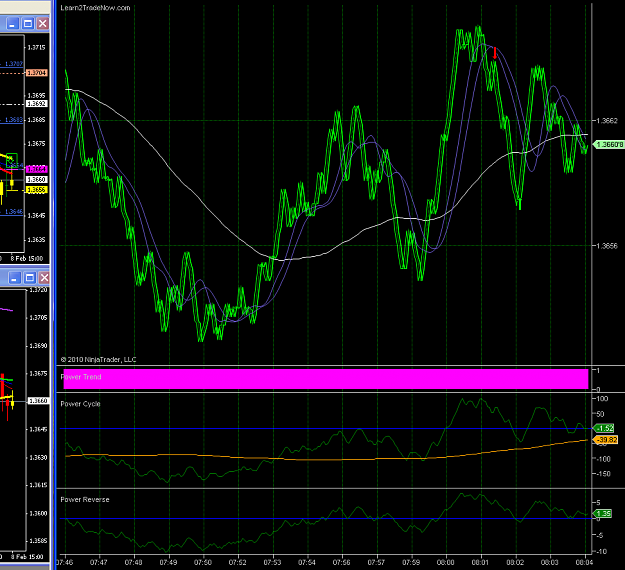Click the 08:03 time axis label
This screenshot has height=570, width=625.
tap(549, 562)
